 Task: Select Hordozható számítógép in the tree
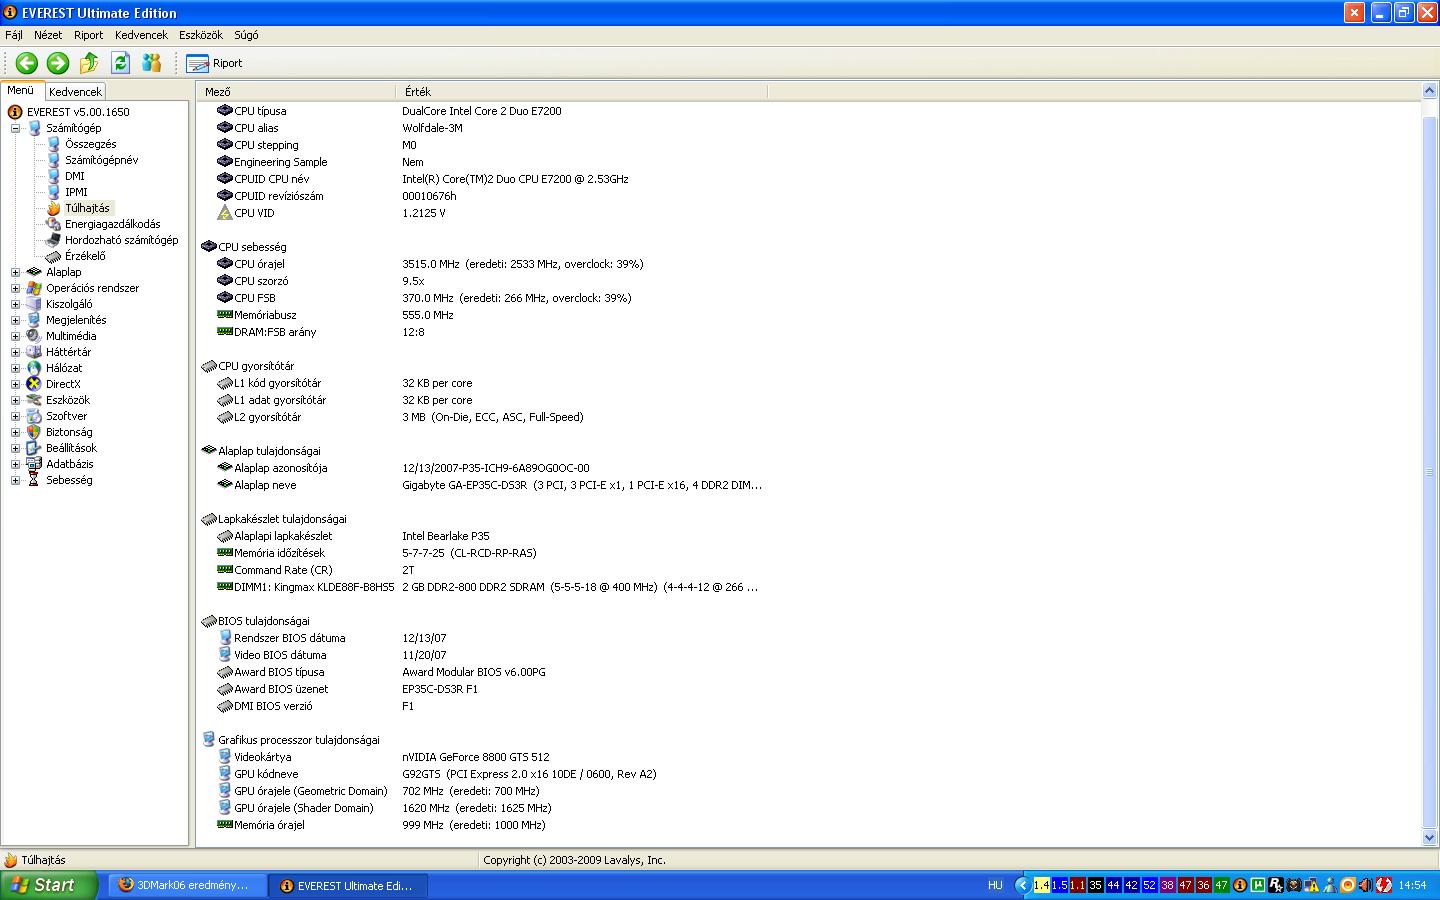pos(122,240)
